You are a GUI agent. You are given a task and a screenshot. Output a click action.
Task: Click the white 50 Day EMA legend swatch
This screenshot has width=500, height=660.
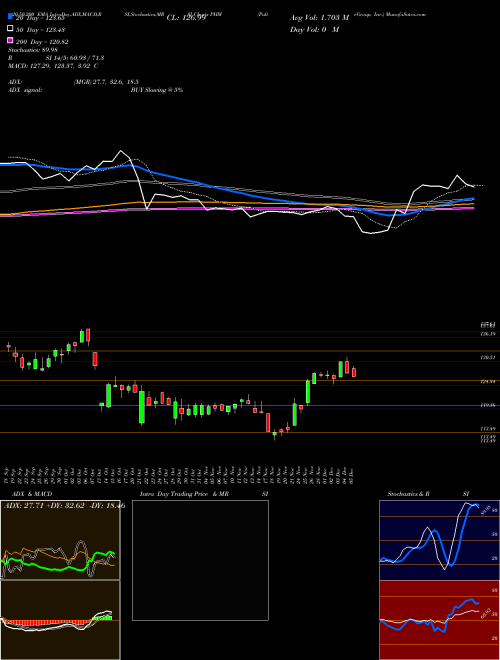click(x=11, y=29)
